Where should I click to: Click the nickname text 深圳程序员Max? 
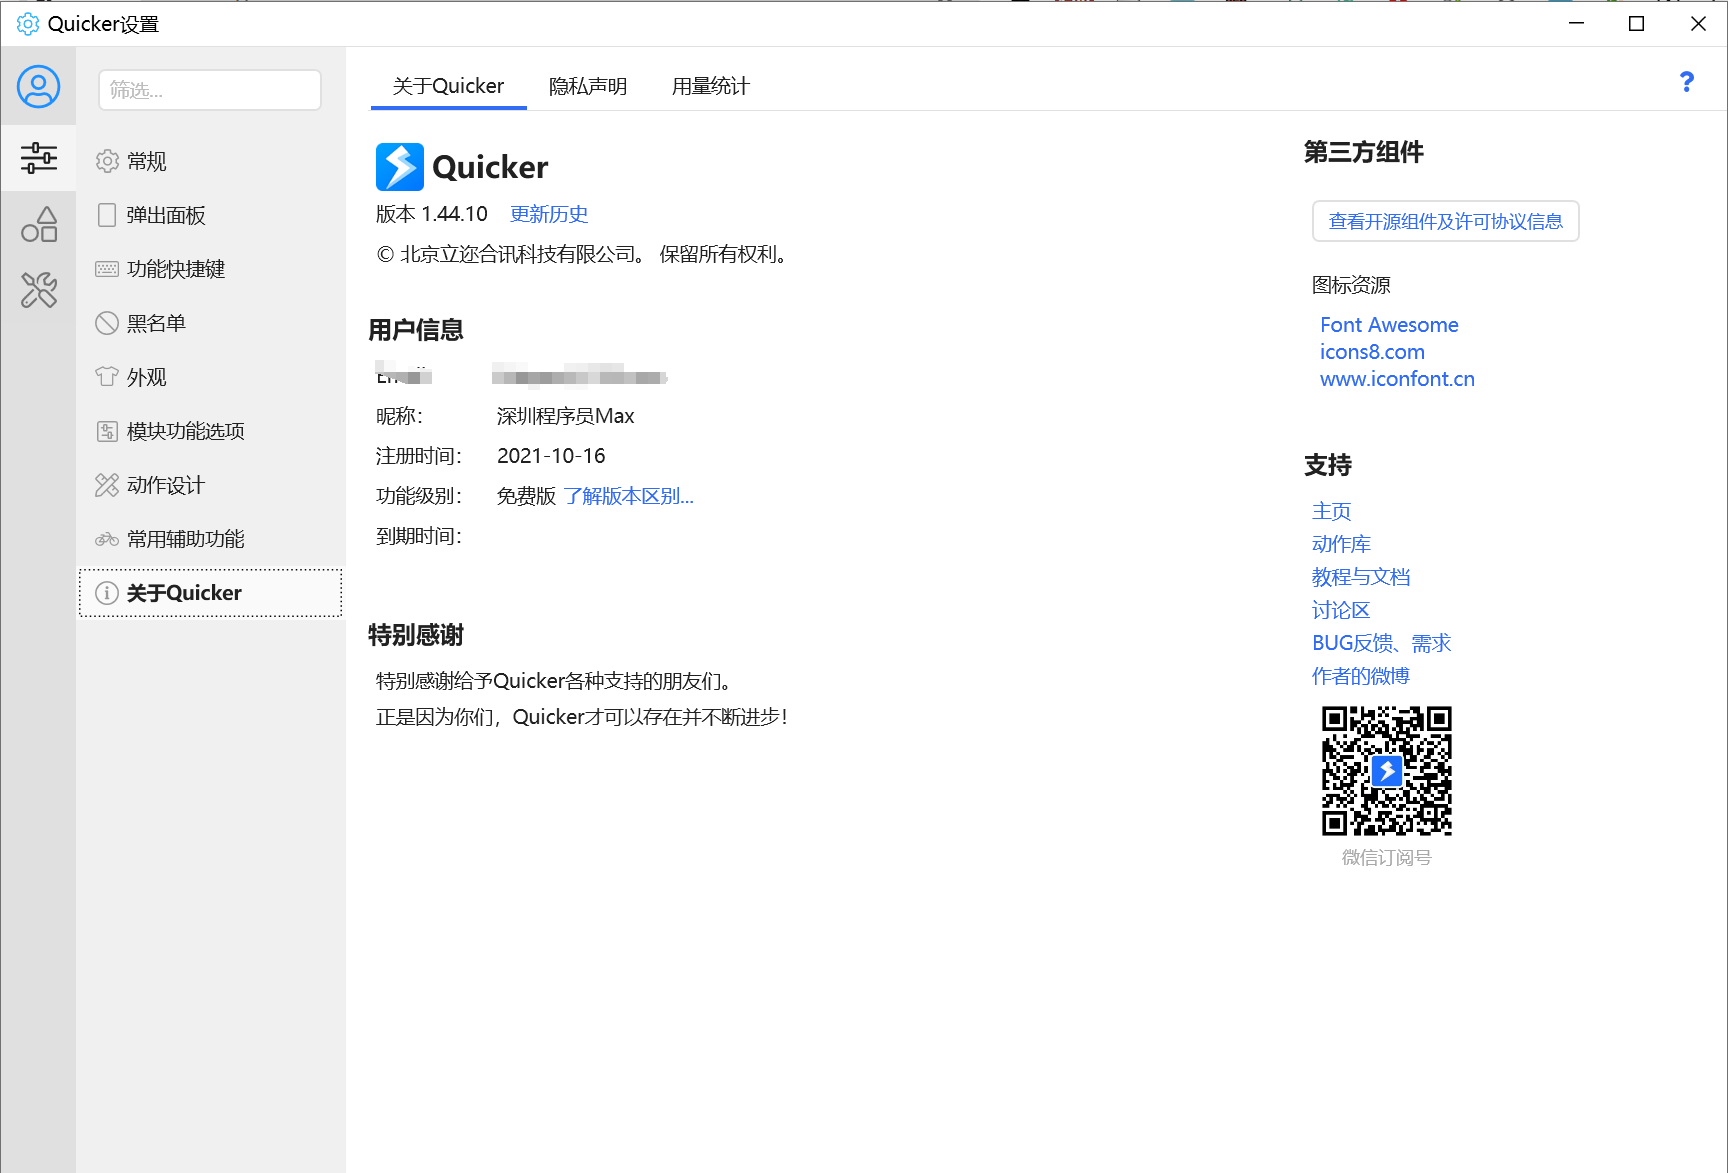coord(565,416)
